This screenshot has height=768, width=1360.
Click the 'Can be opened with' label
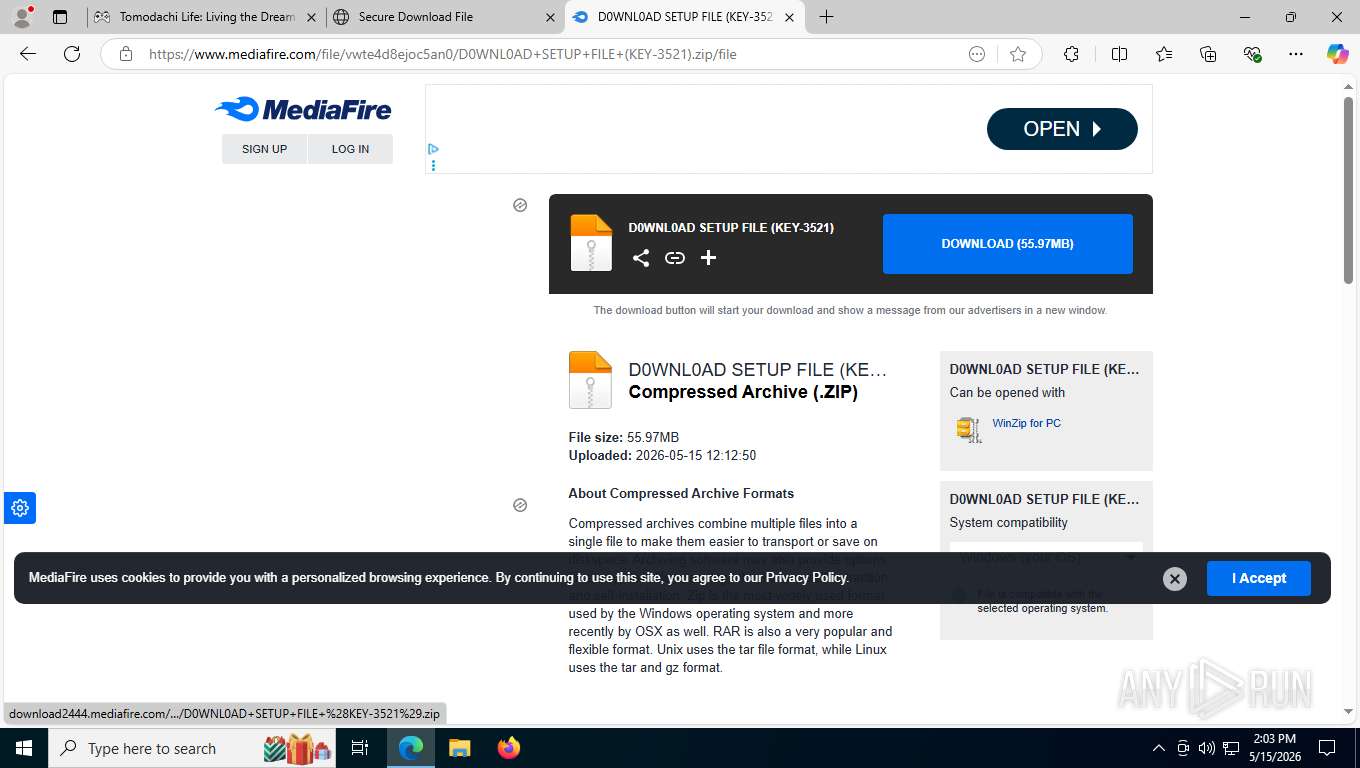tap(1007, 393)
